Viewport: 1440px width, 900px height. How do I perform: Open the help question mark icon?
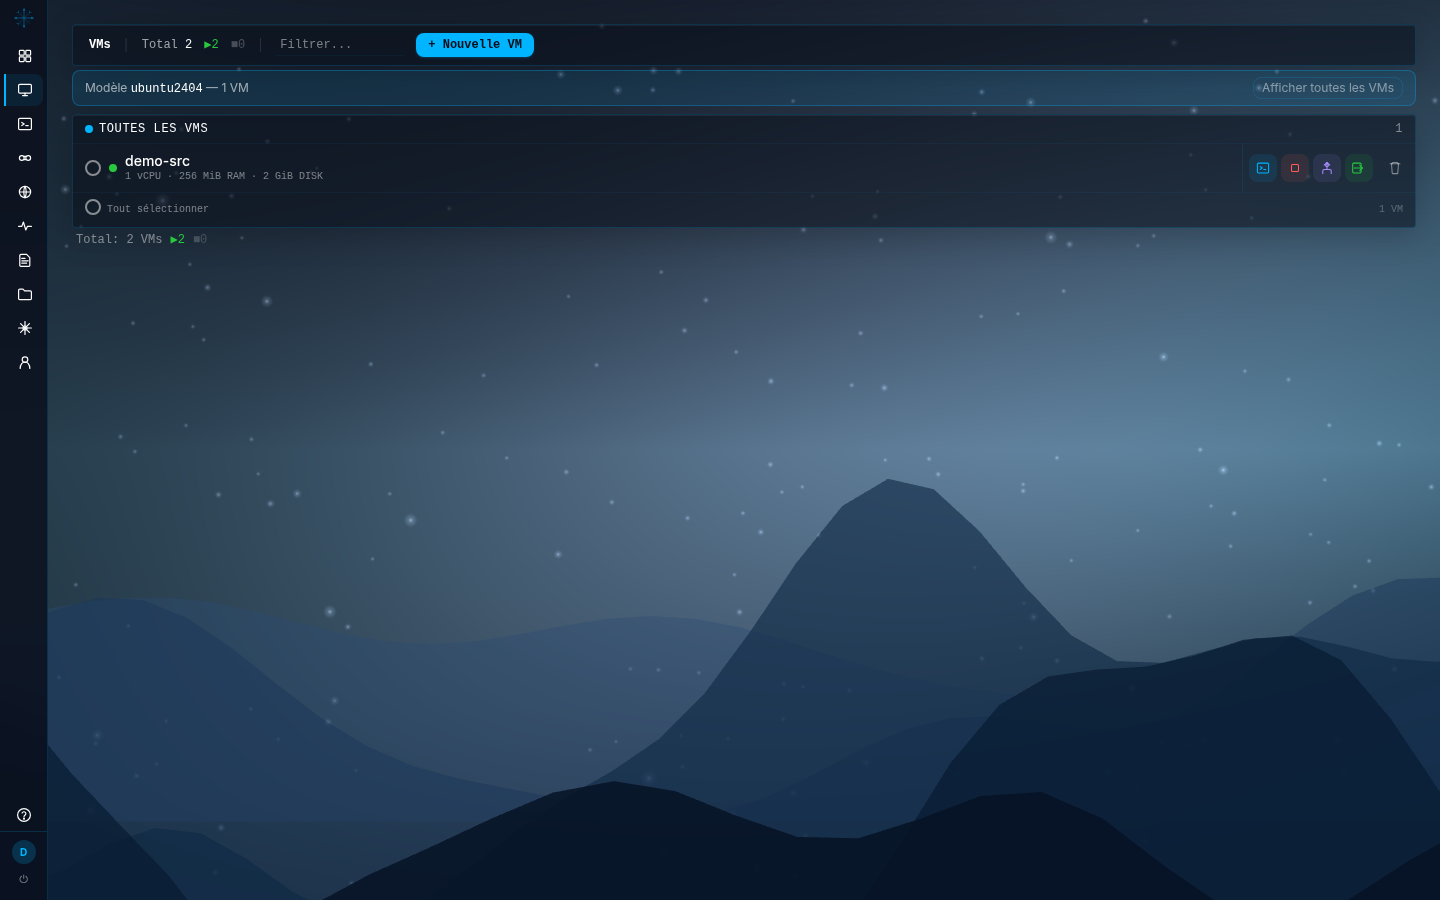point(24,815)
